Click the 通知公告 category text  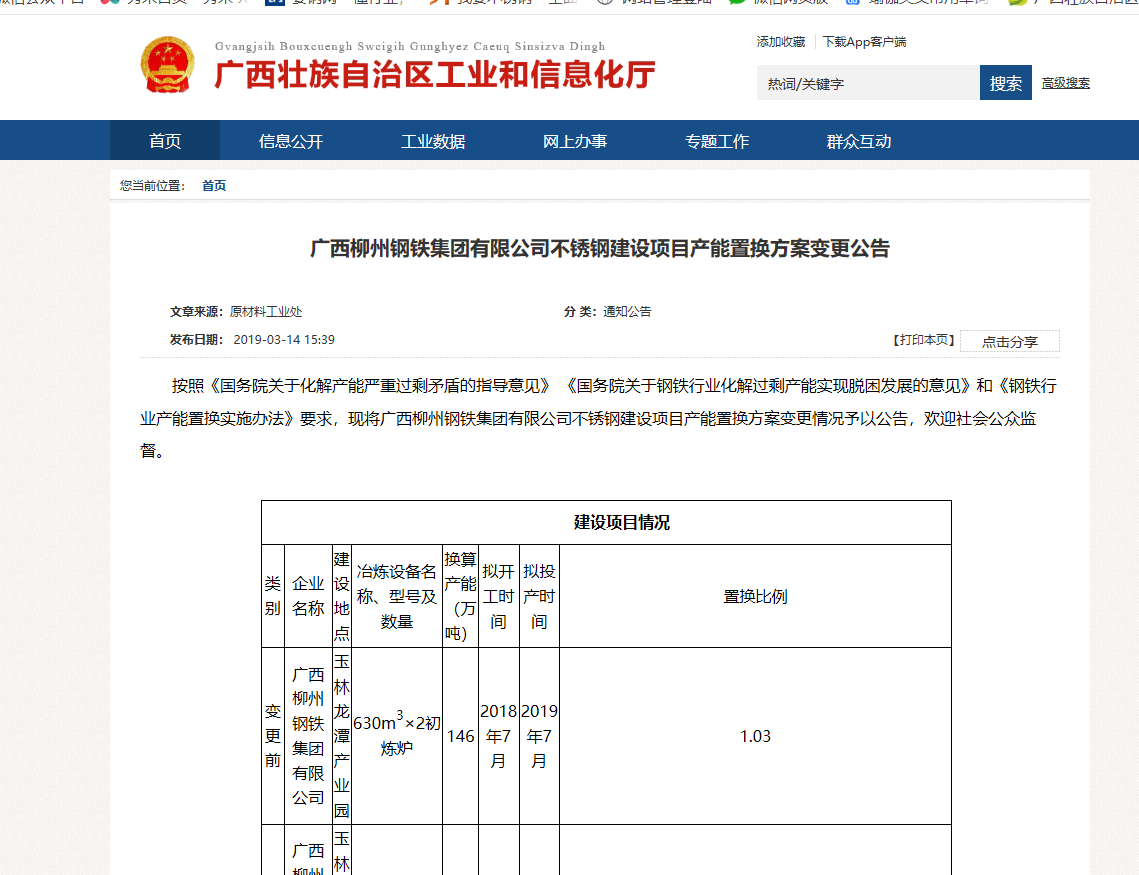pyautogui.click(x=627, y=312)
